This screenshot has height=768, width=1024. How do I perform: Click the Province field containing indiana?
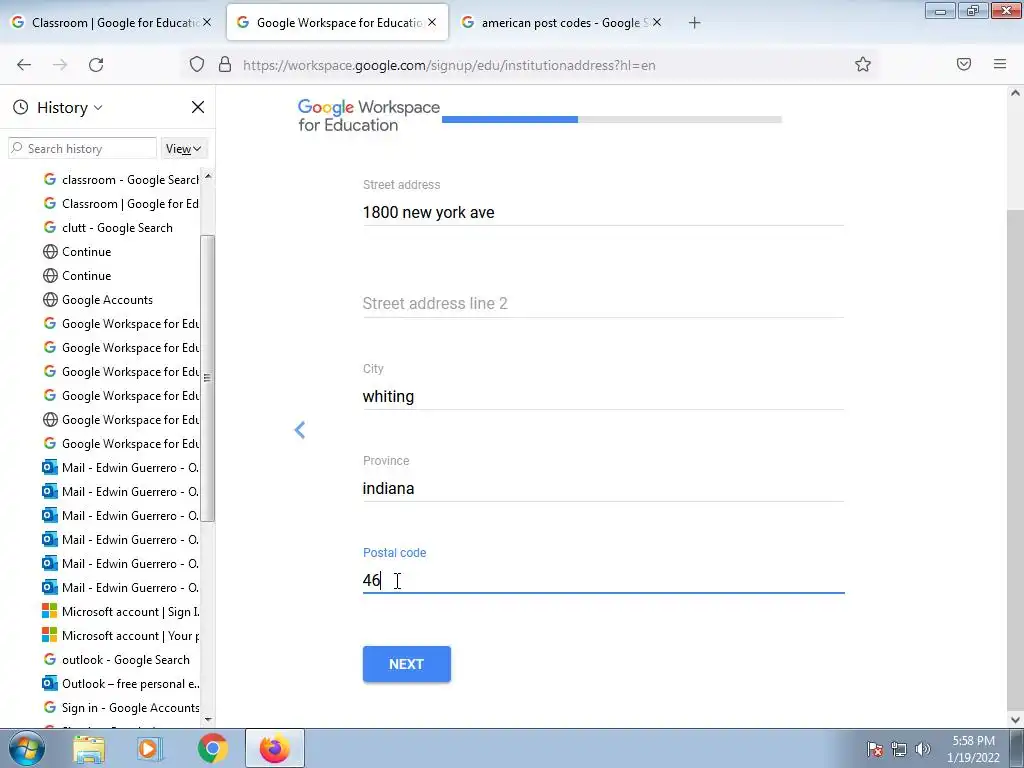coord(603,488)
